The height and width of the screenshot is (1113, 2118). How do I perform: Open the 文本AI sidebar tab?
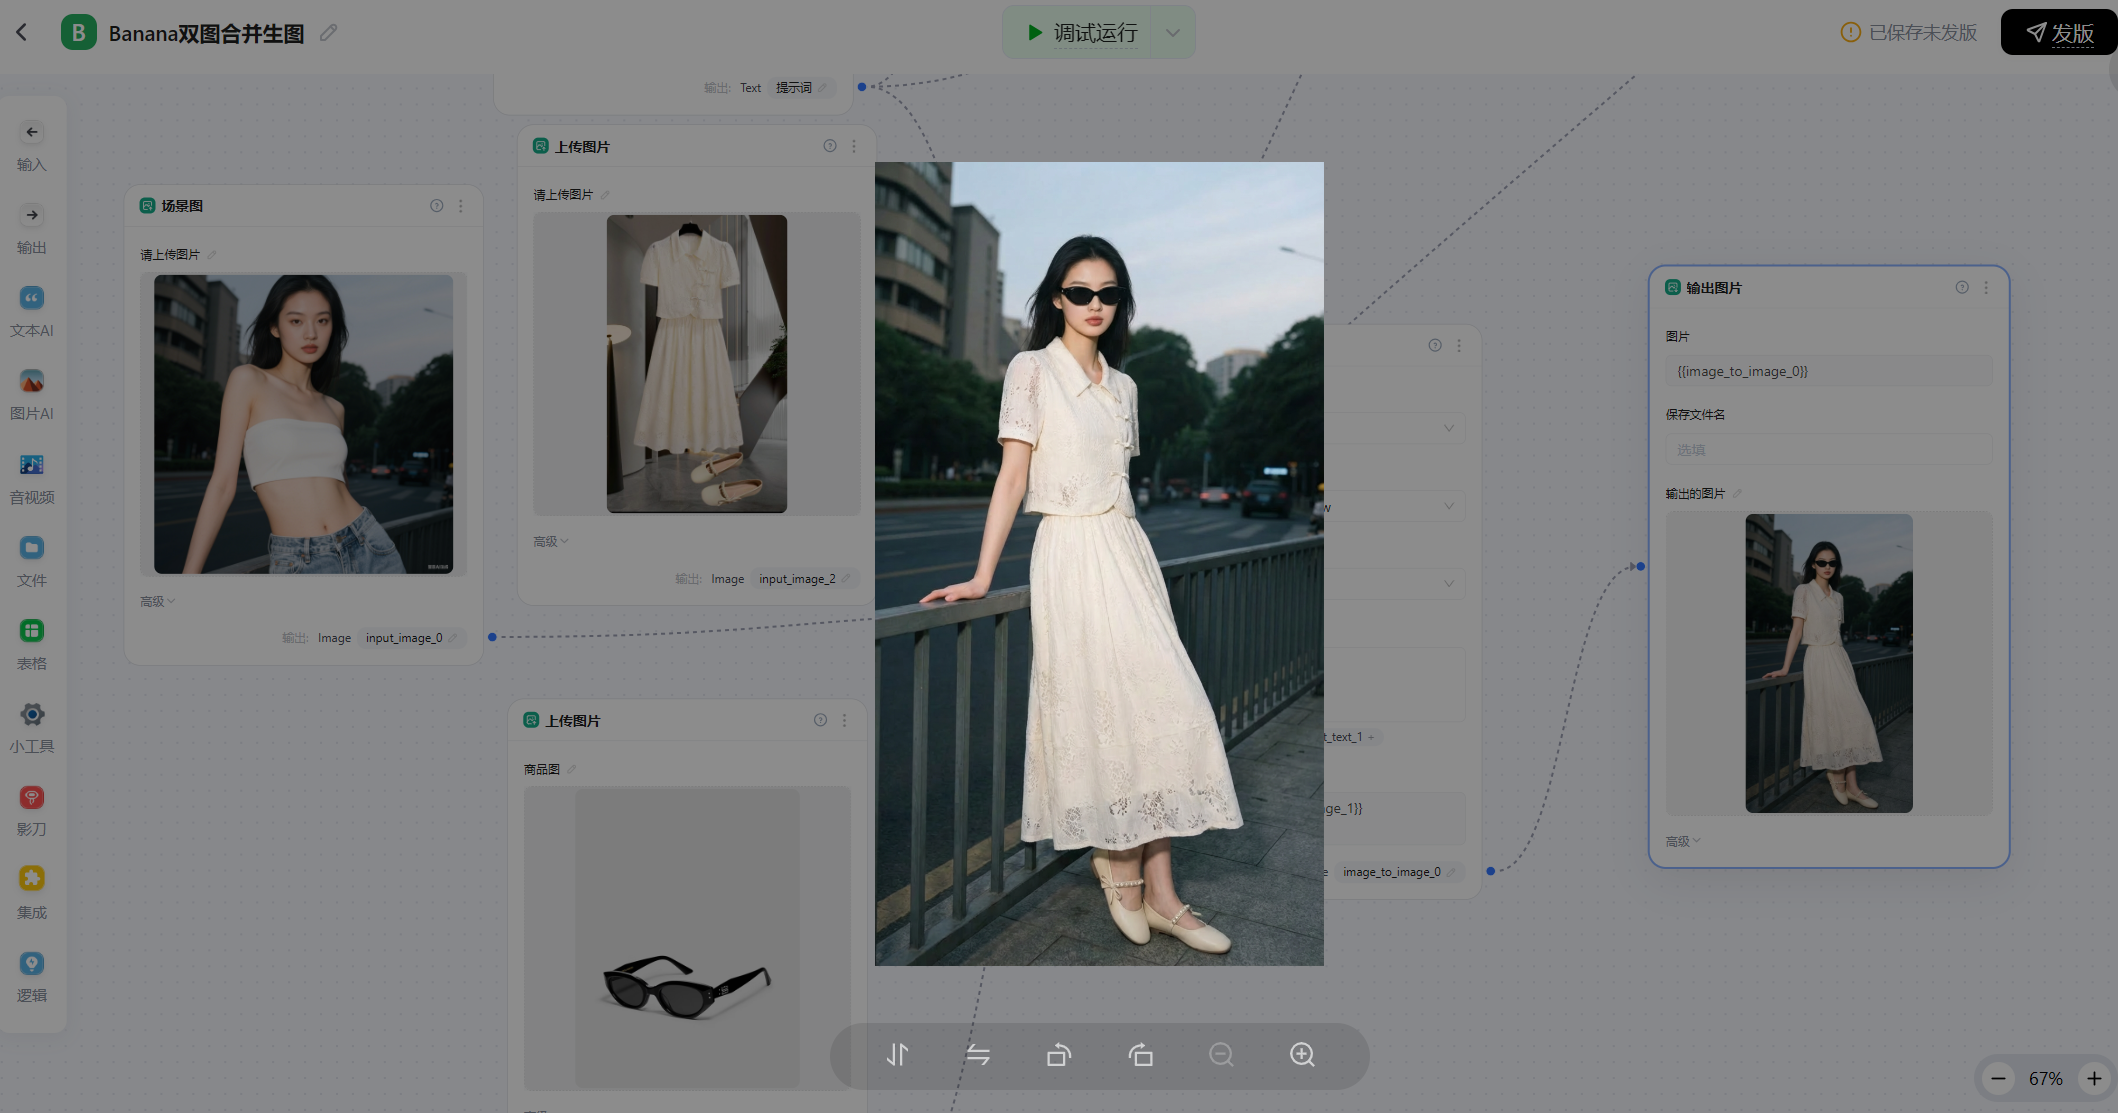point(32,310)
